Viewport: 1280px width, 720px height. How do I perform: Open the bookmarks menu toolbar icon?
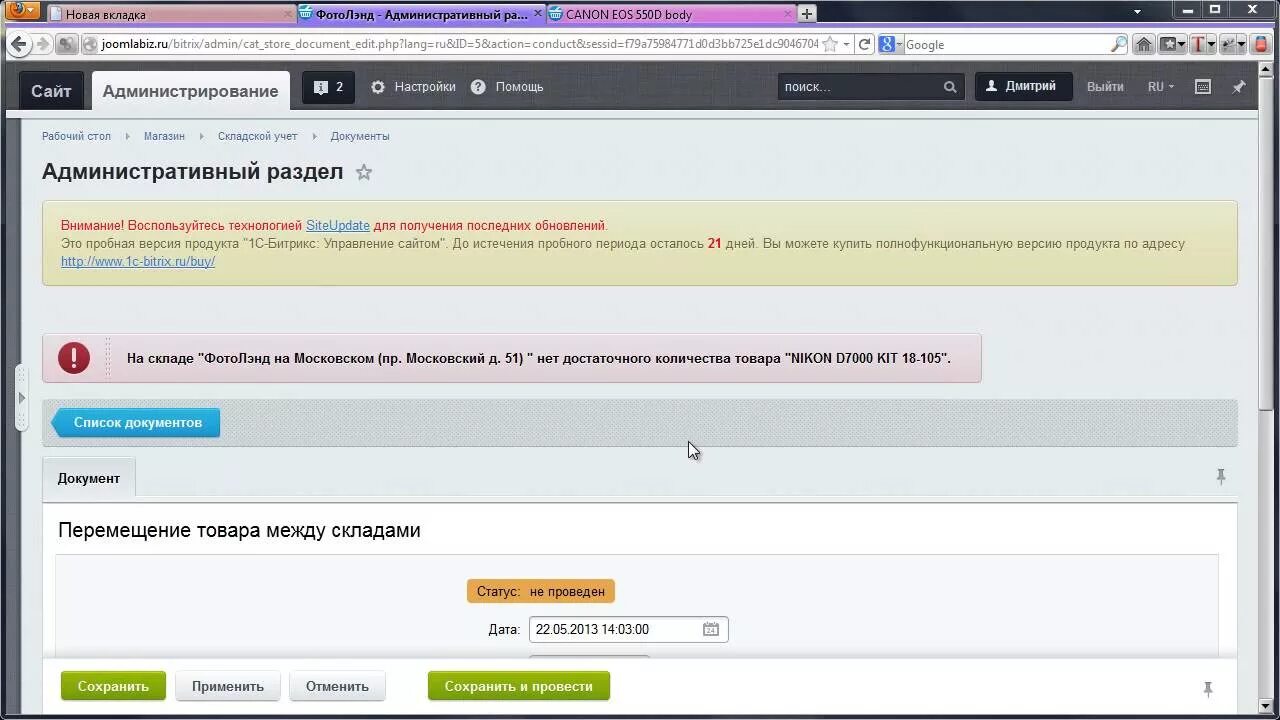tap(1172, 44)
